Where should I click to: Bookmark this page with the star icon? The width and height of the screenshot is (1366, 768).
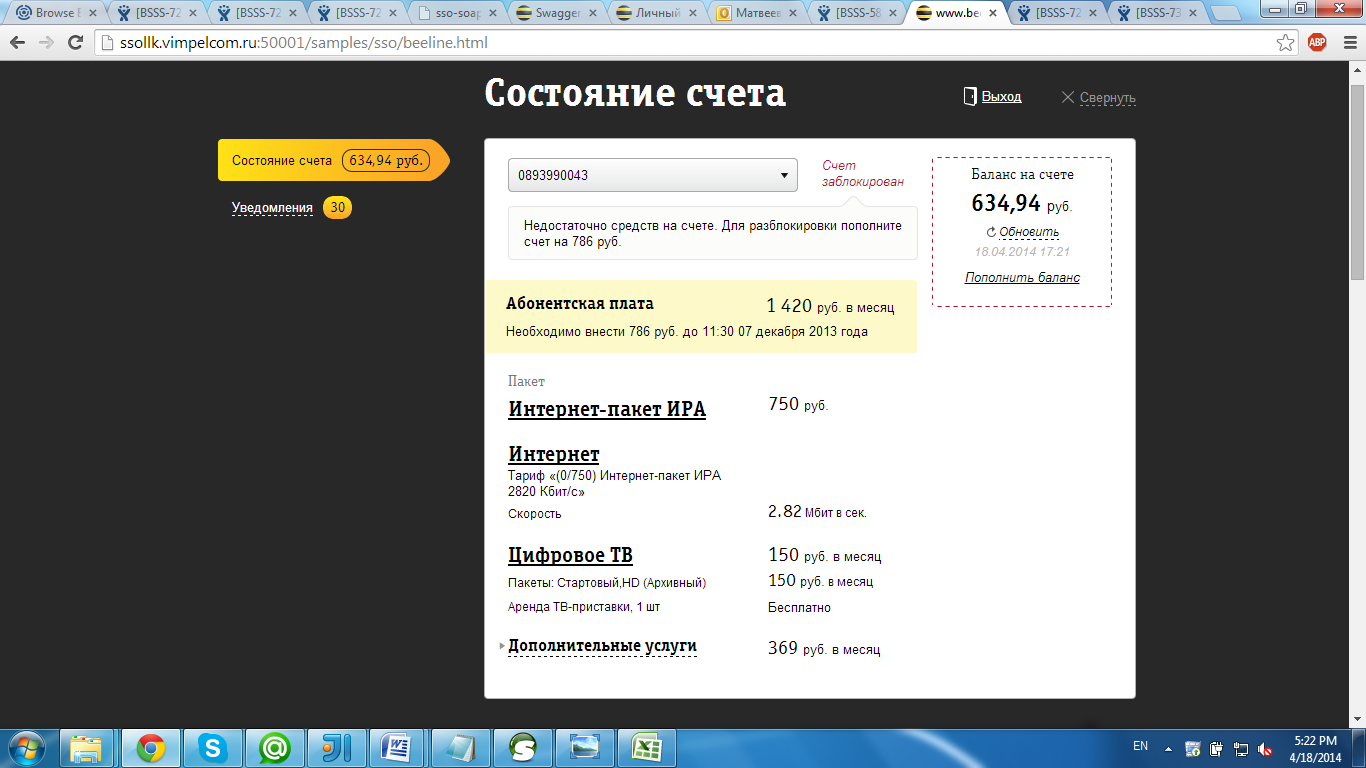(1286, 43)
